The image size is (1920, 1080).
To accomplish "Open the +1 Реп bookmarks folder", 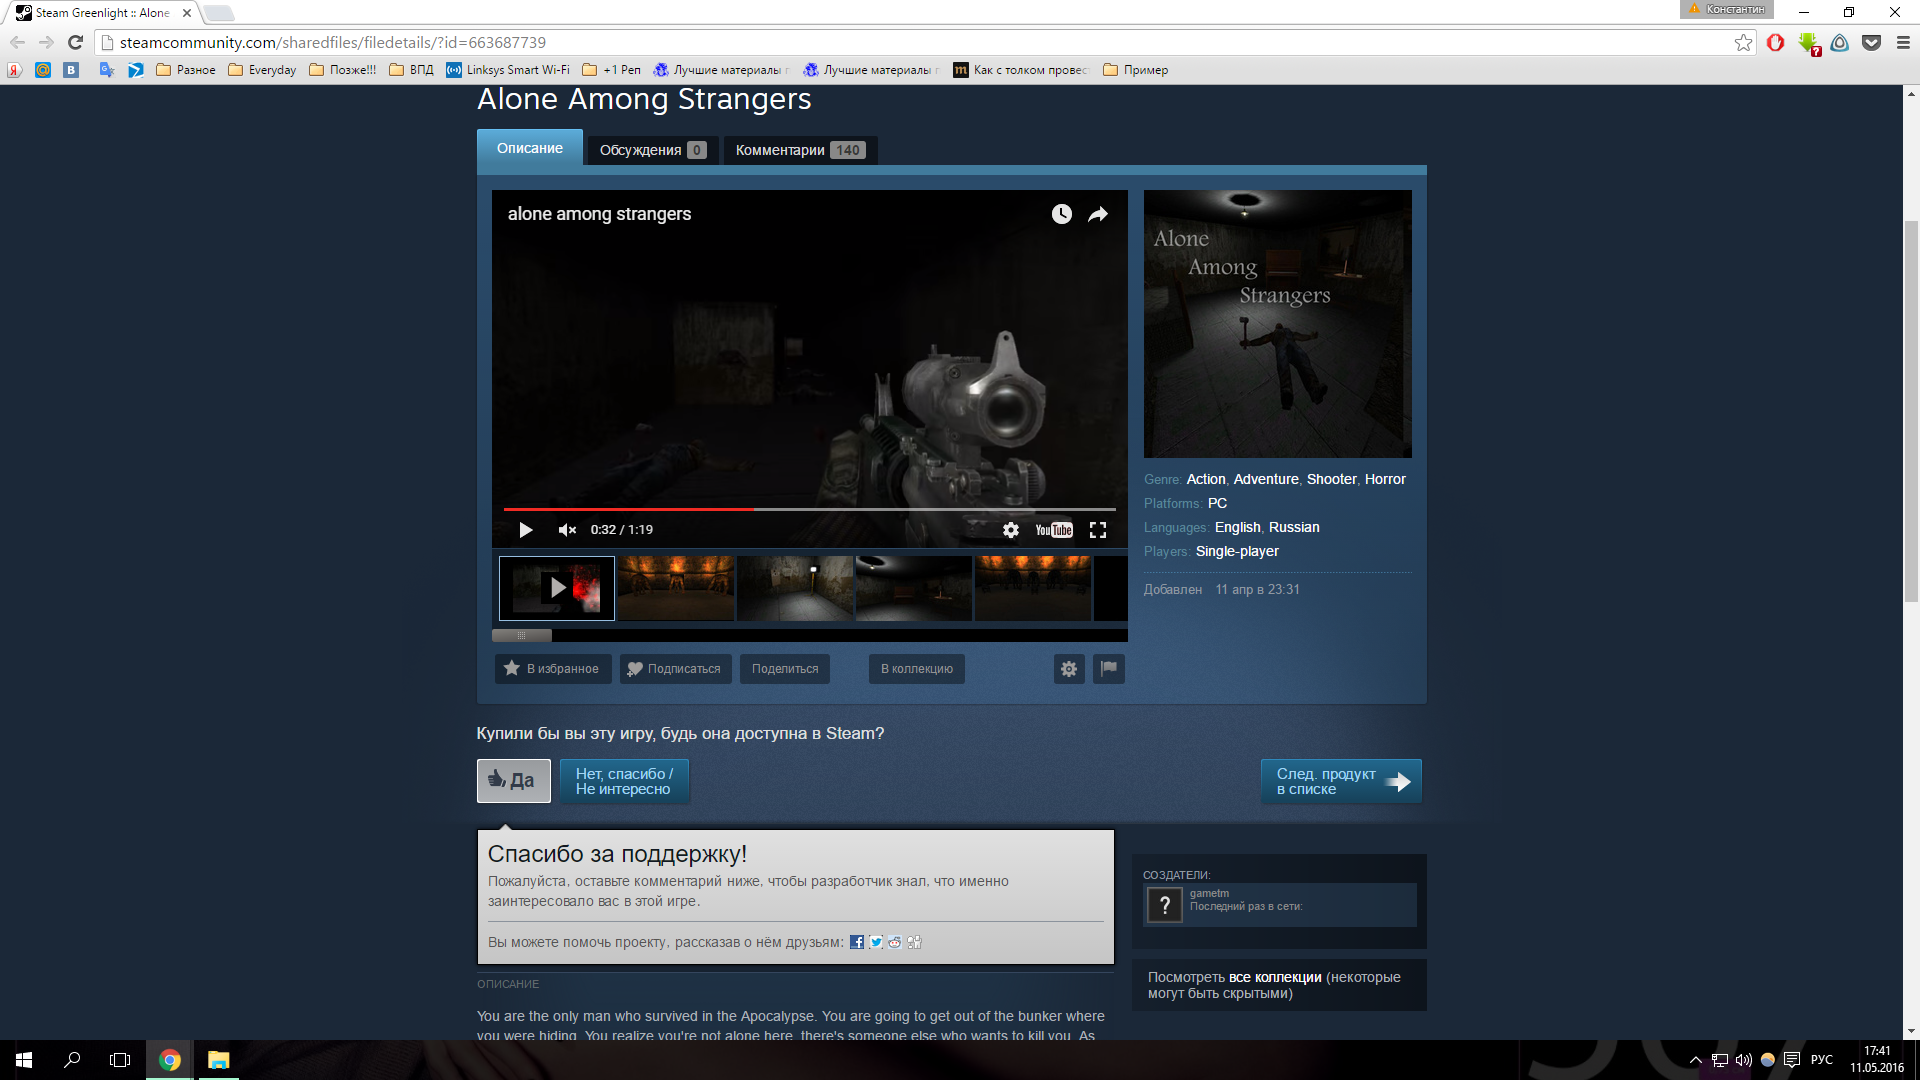I will pyautogui.click(x=611, y=70).
